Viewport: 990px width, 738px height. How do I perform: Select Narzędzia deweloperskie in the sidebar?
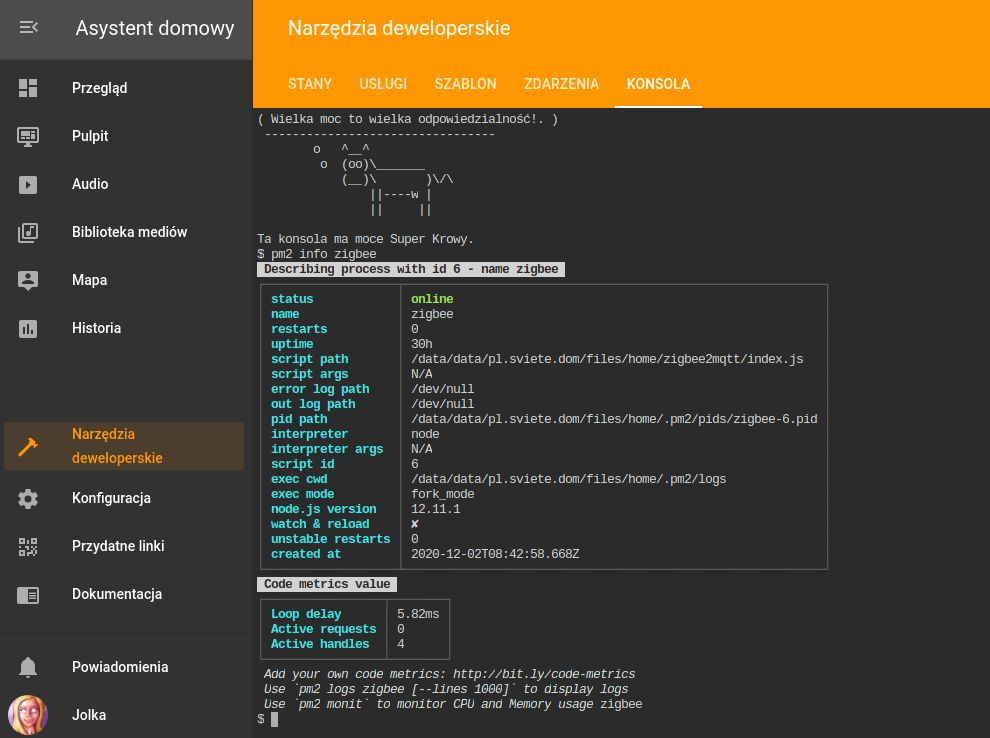click(124, 446)
